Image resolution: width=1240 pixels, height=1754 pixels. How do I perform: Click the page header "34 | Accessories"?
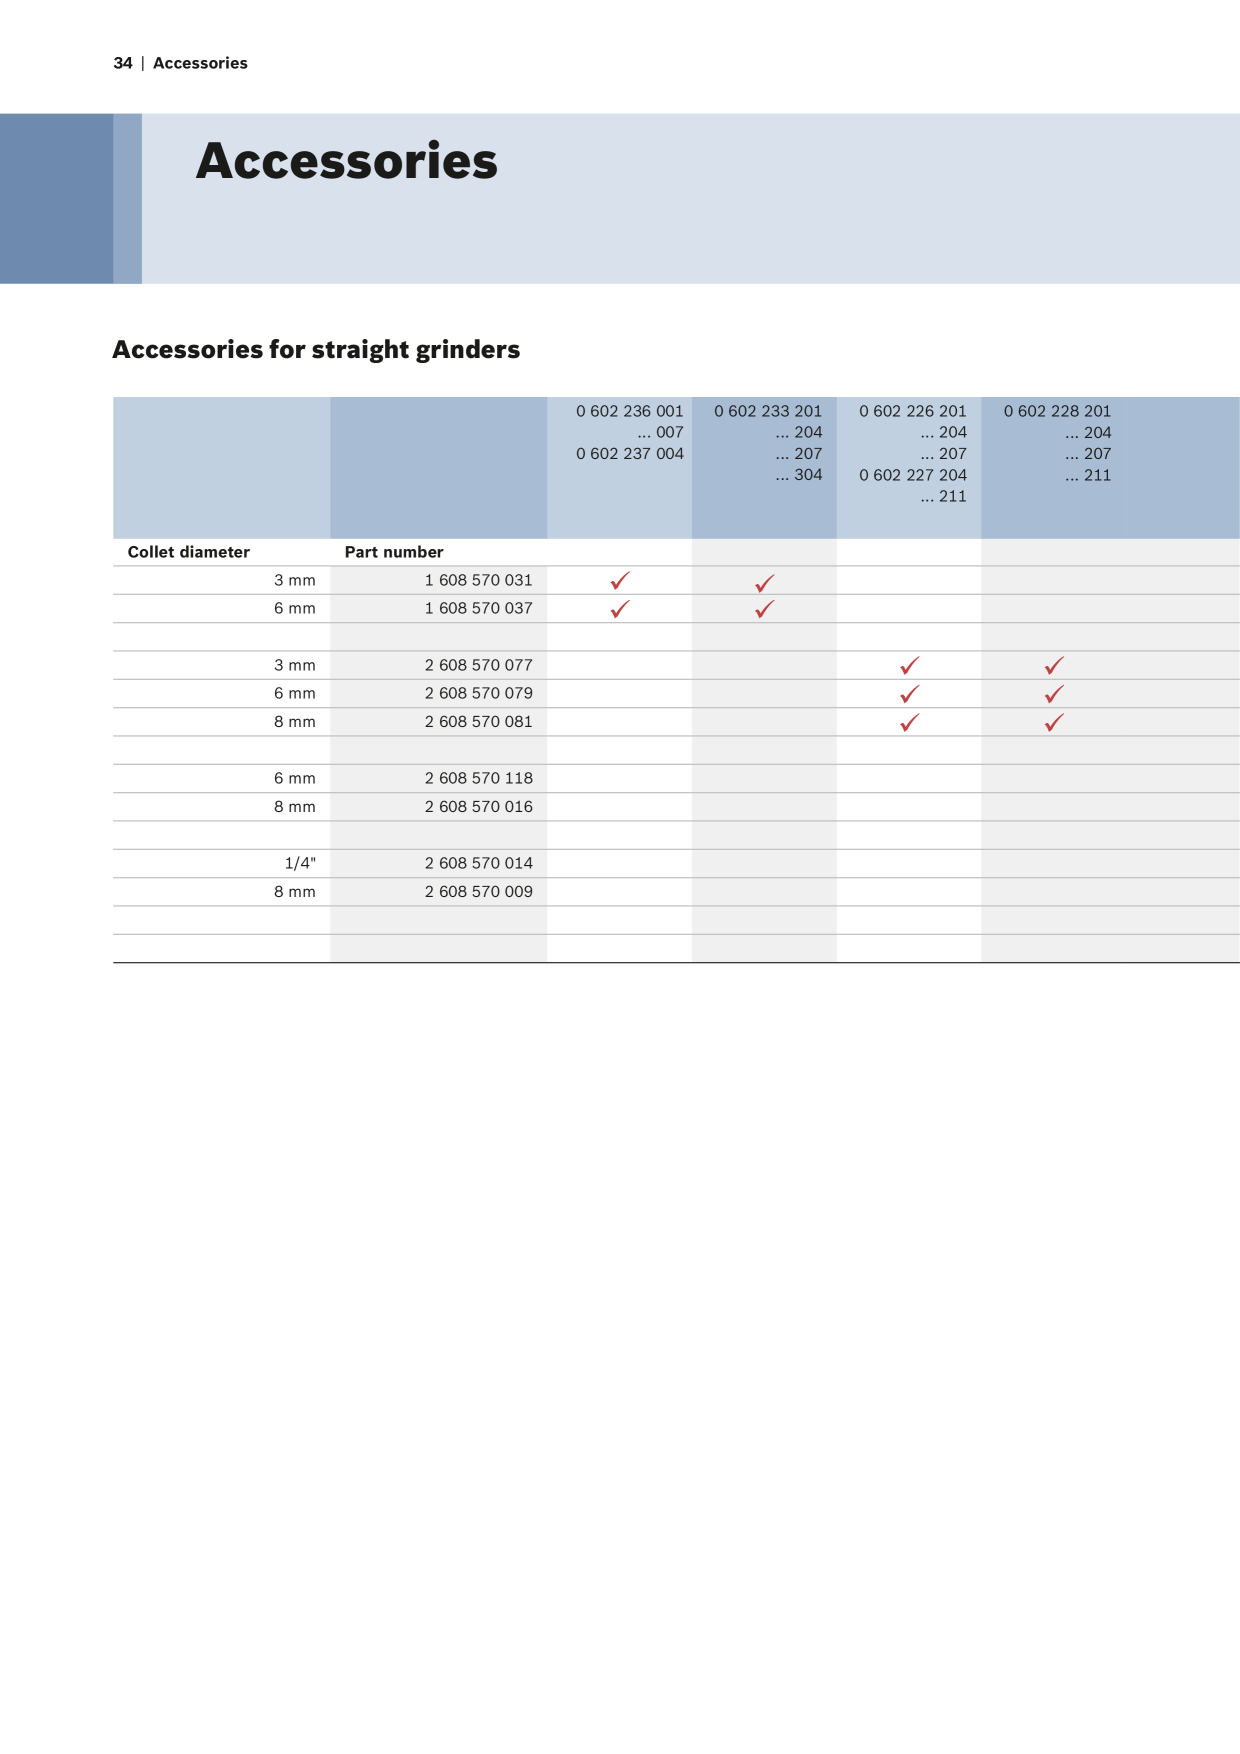point(180,63)
